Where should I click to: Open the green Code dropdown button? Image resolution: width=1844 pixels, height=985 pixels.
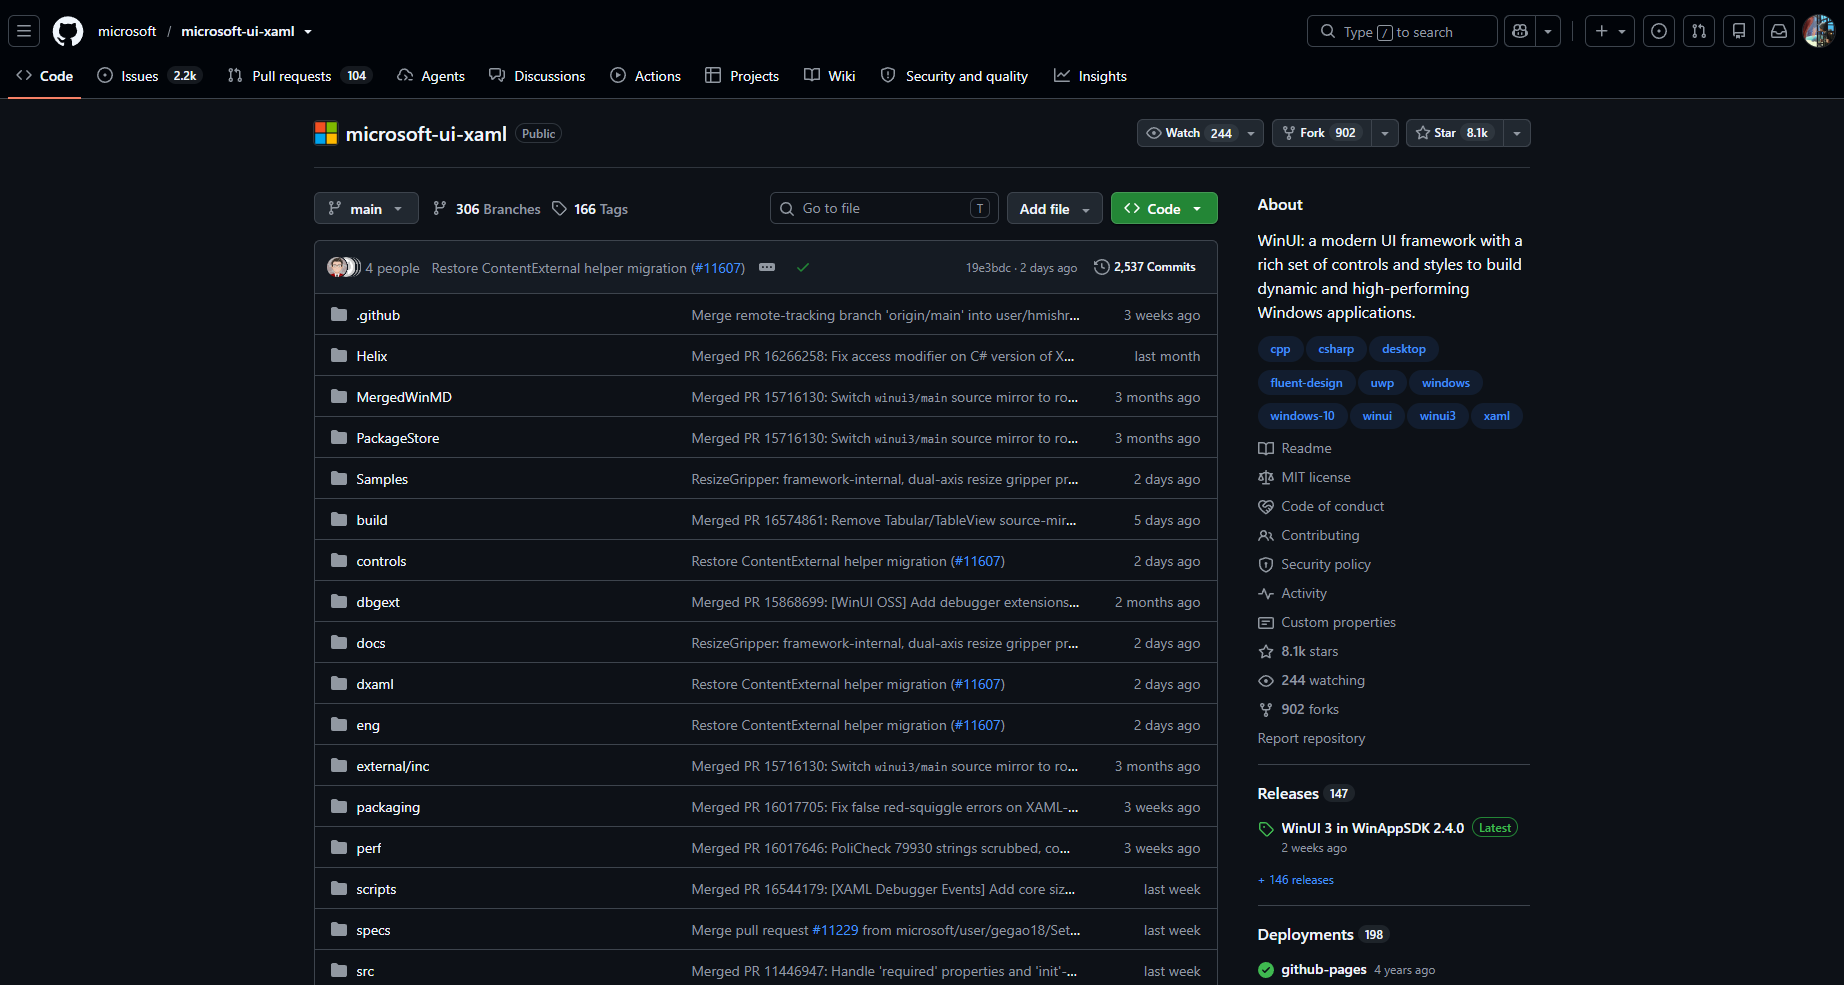click(1164, 208)
